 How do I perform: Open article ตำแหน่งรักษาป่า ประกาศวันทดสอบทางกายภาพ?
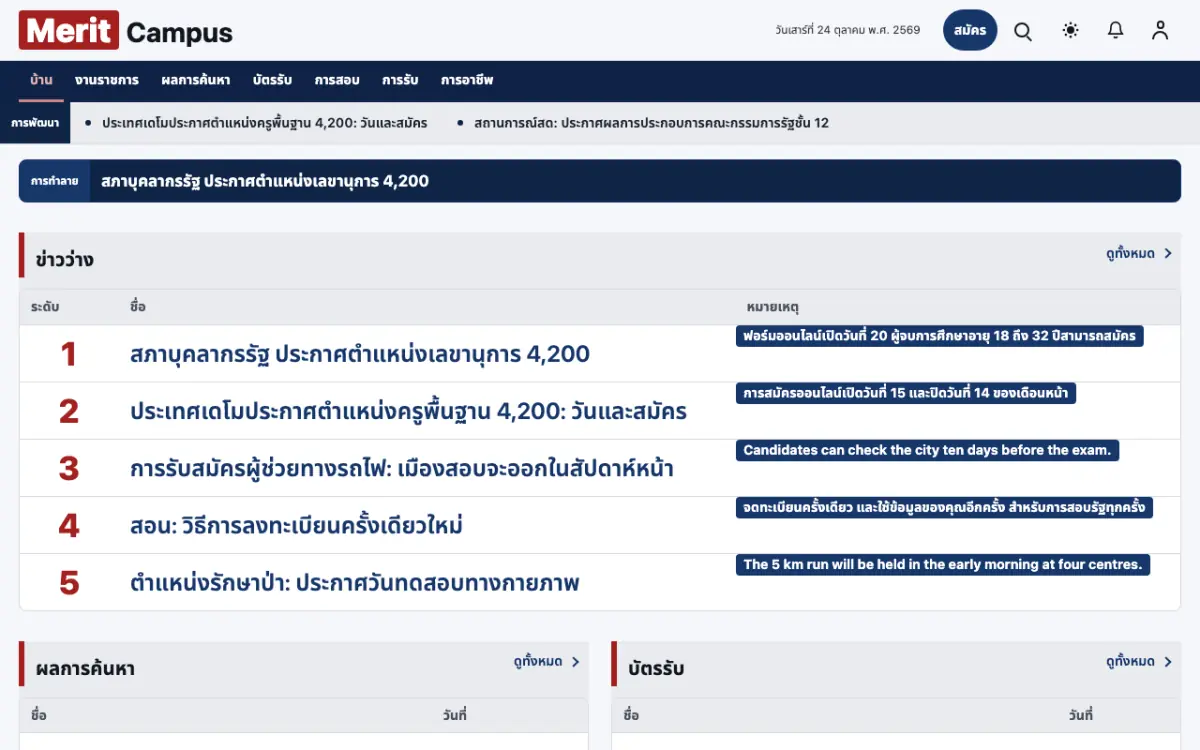click(x=355, y=582)
